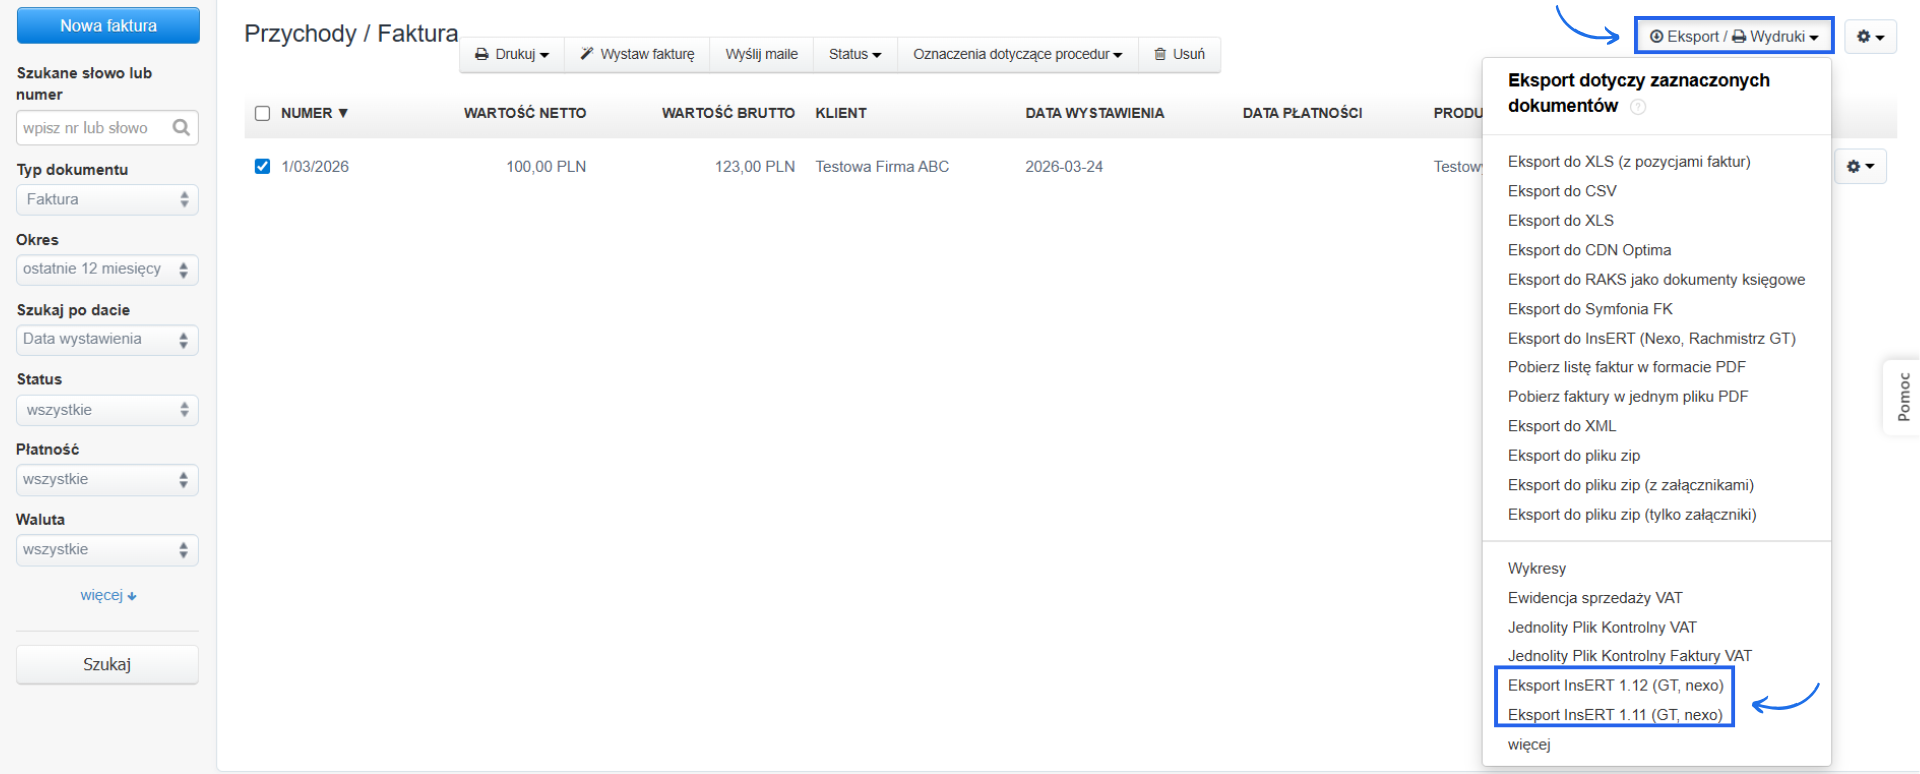Sort by the NUMER column header
The width and height of the screenshot is (1920, 774).
pos(314,113)
